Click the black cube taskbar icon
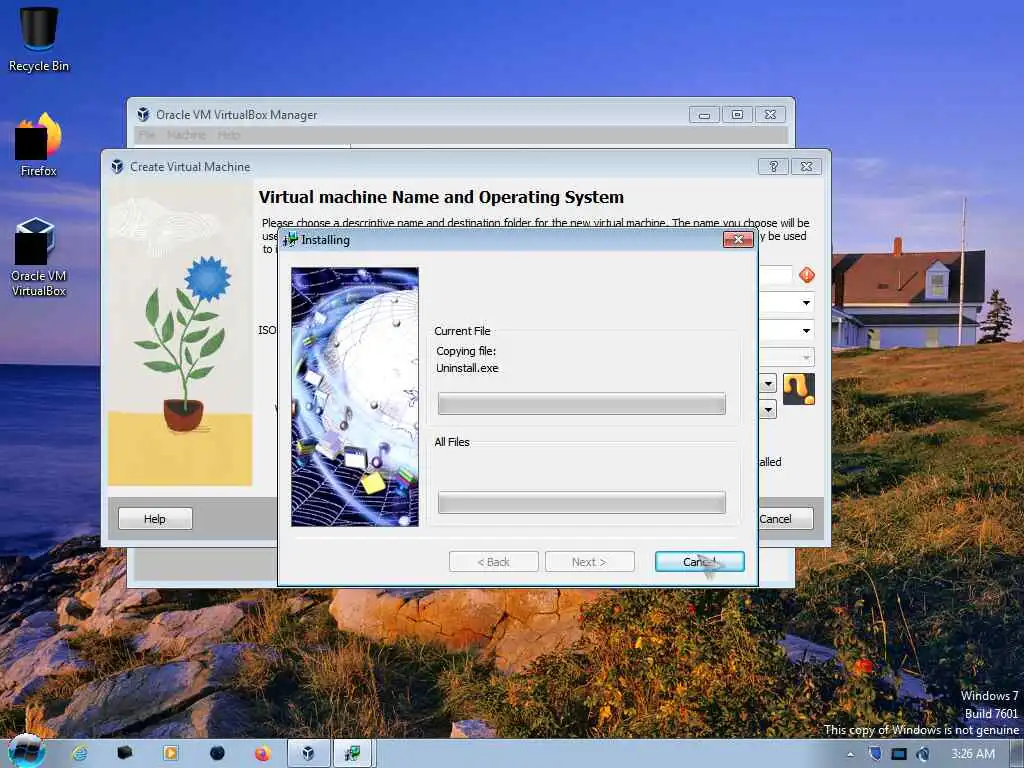The height and width of the screenshot is (768, 1024). pyautogui.click(x=125, y=752)
